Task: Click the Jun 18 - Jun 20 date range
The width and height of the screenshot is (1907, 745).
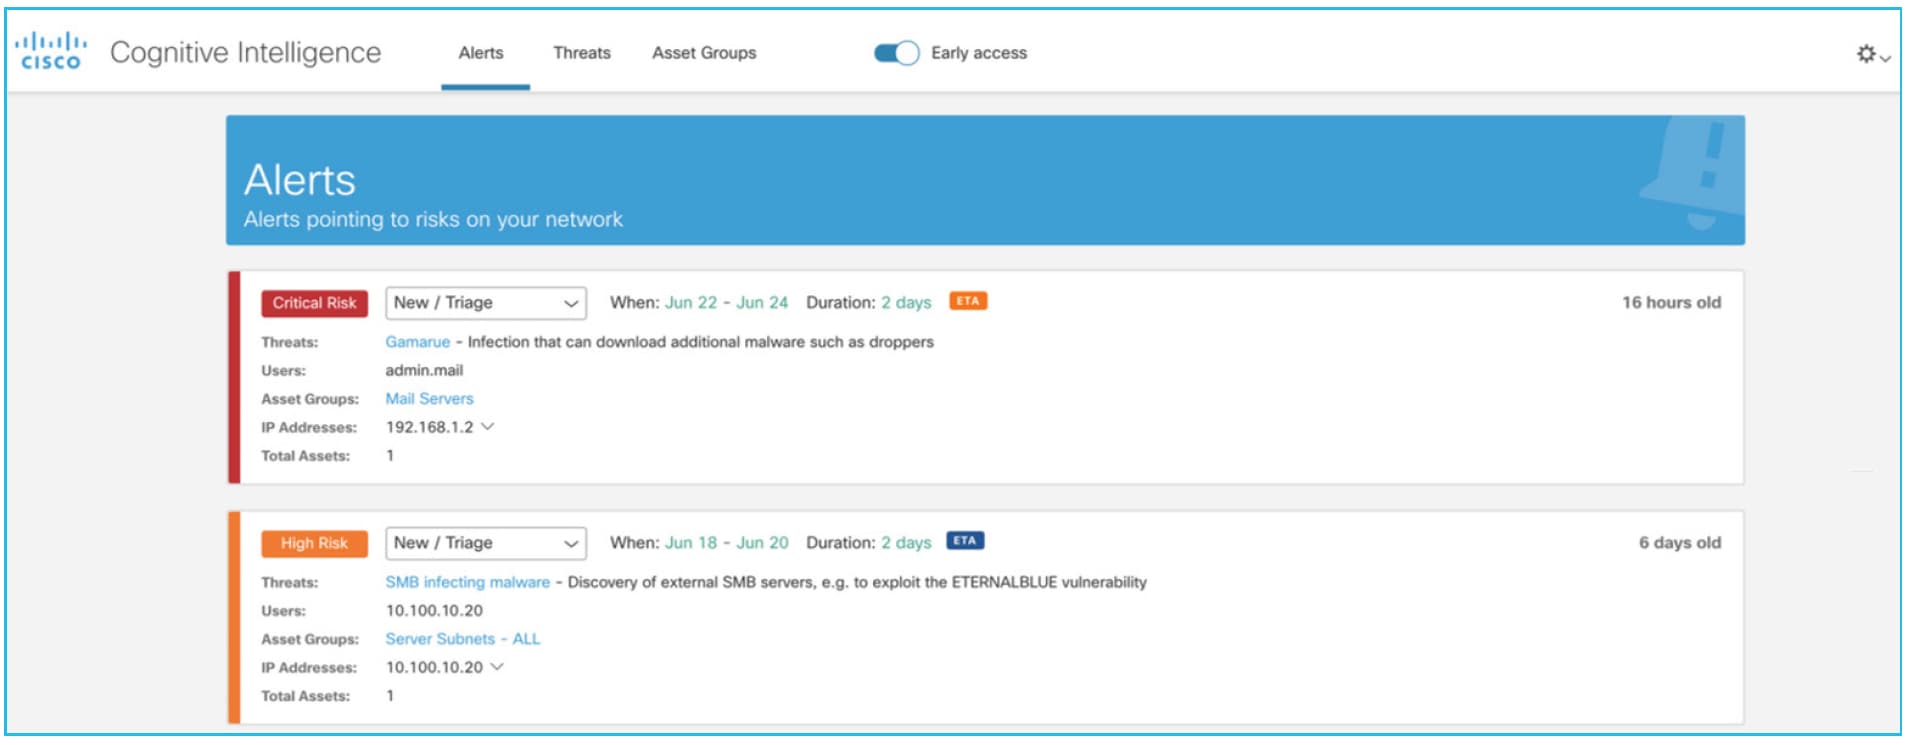Action: coord(727,542)
